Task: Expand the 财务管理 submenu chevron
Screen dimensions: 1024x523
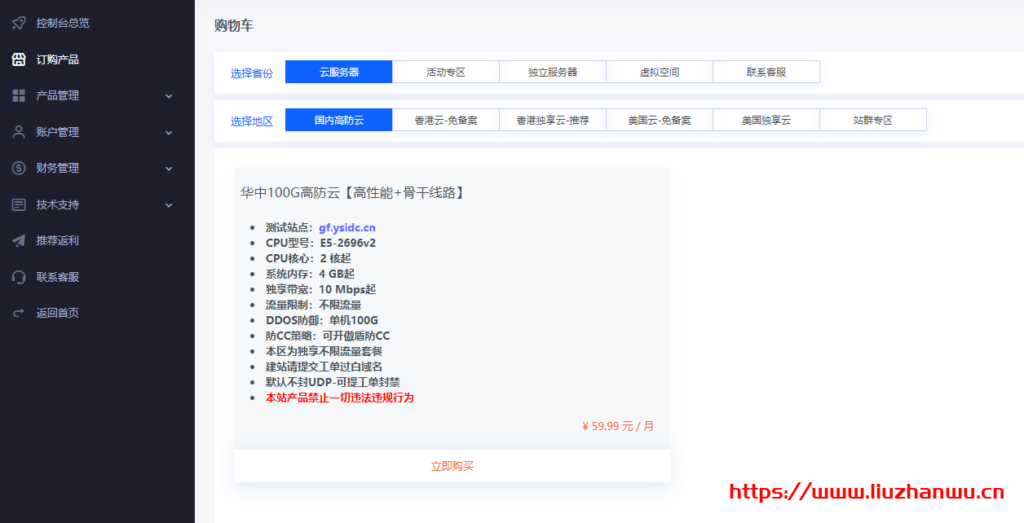Action: 168,168
